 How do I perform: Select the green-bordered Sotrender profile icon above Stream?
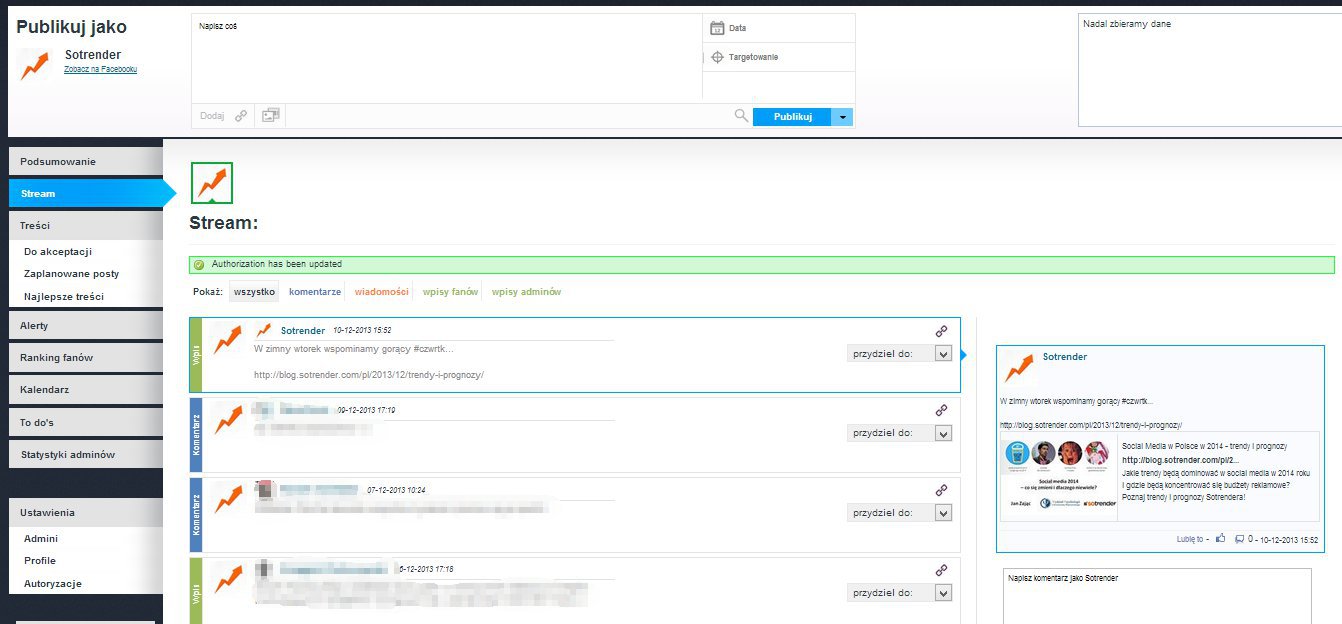(211, 182)
